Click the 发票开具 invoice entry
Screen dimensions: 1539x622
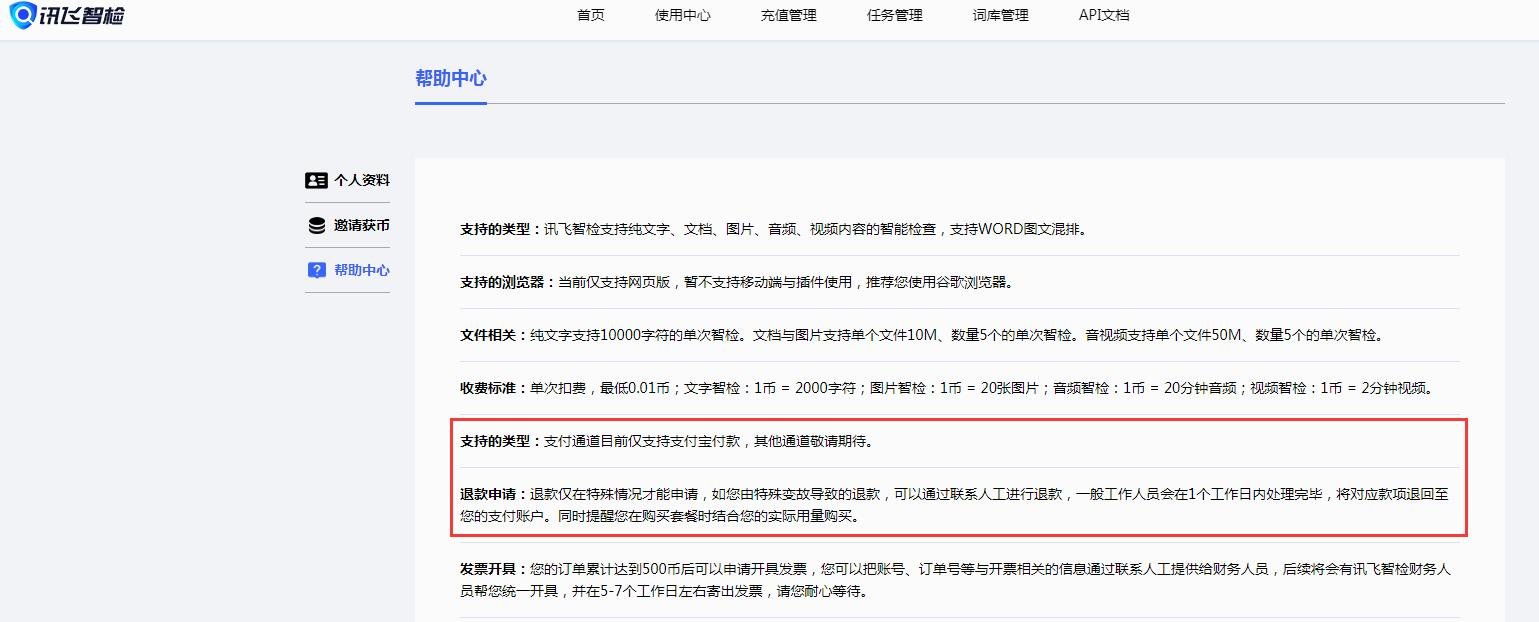click(x=492, y=570)
